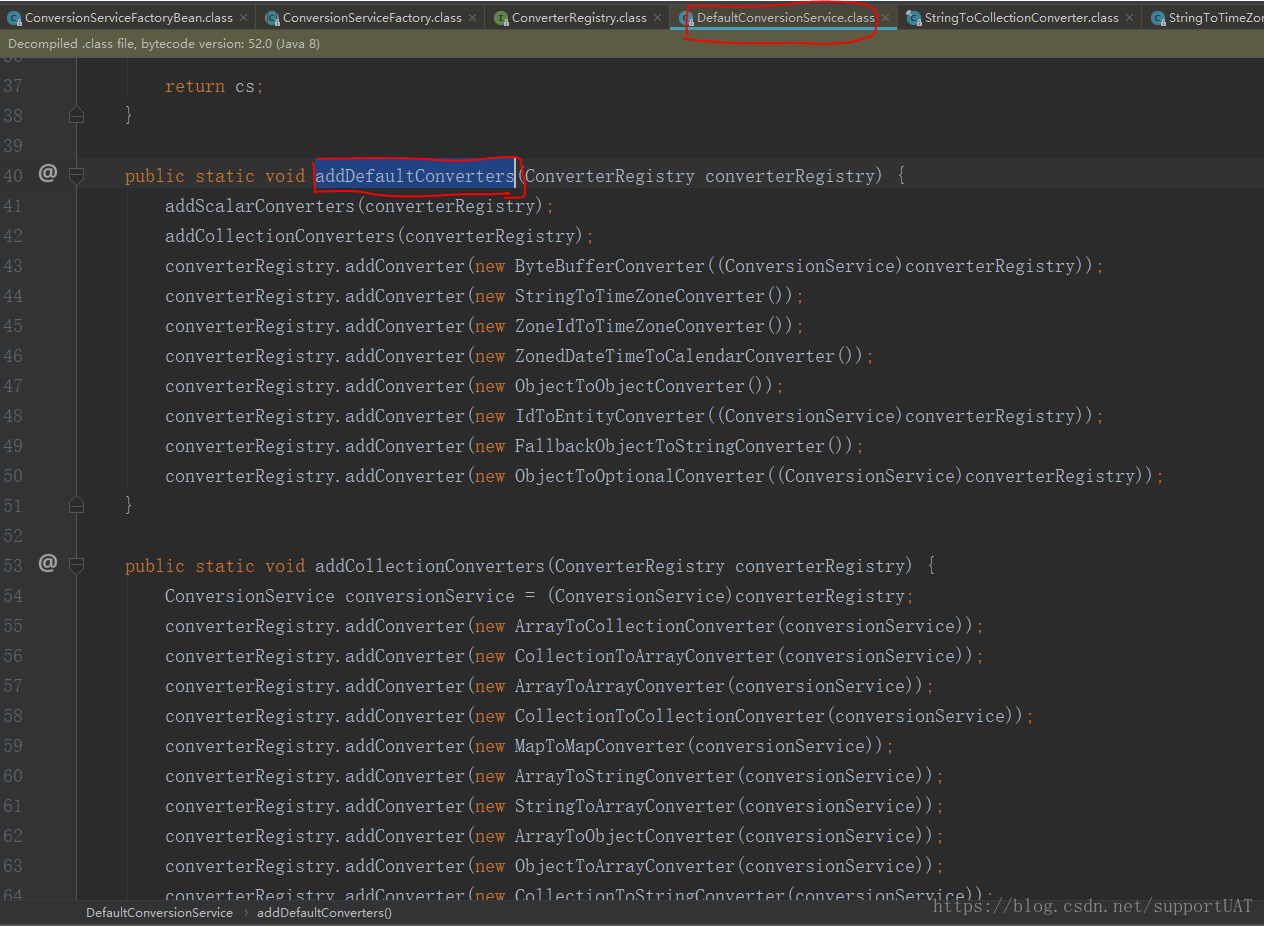Close the ConversionServiceFactory.class tab

[x=472, y=18]
